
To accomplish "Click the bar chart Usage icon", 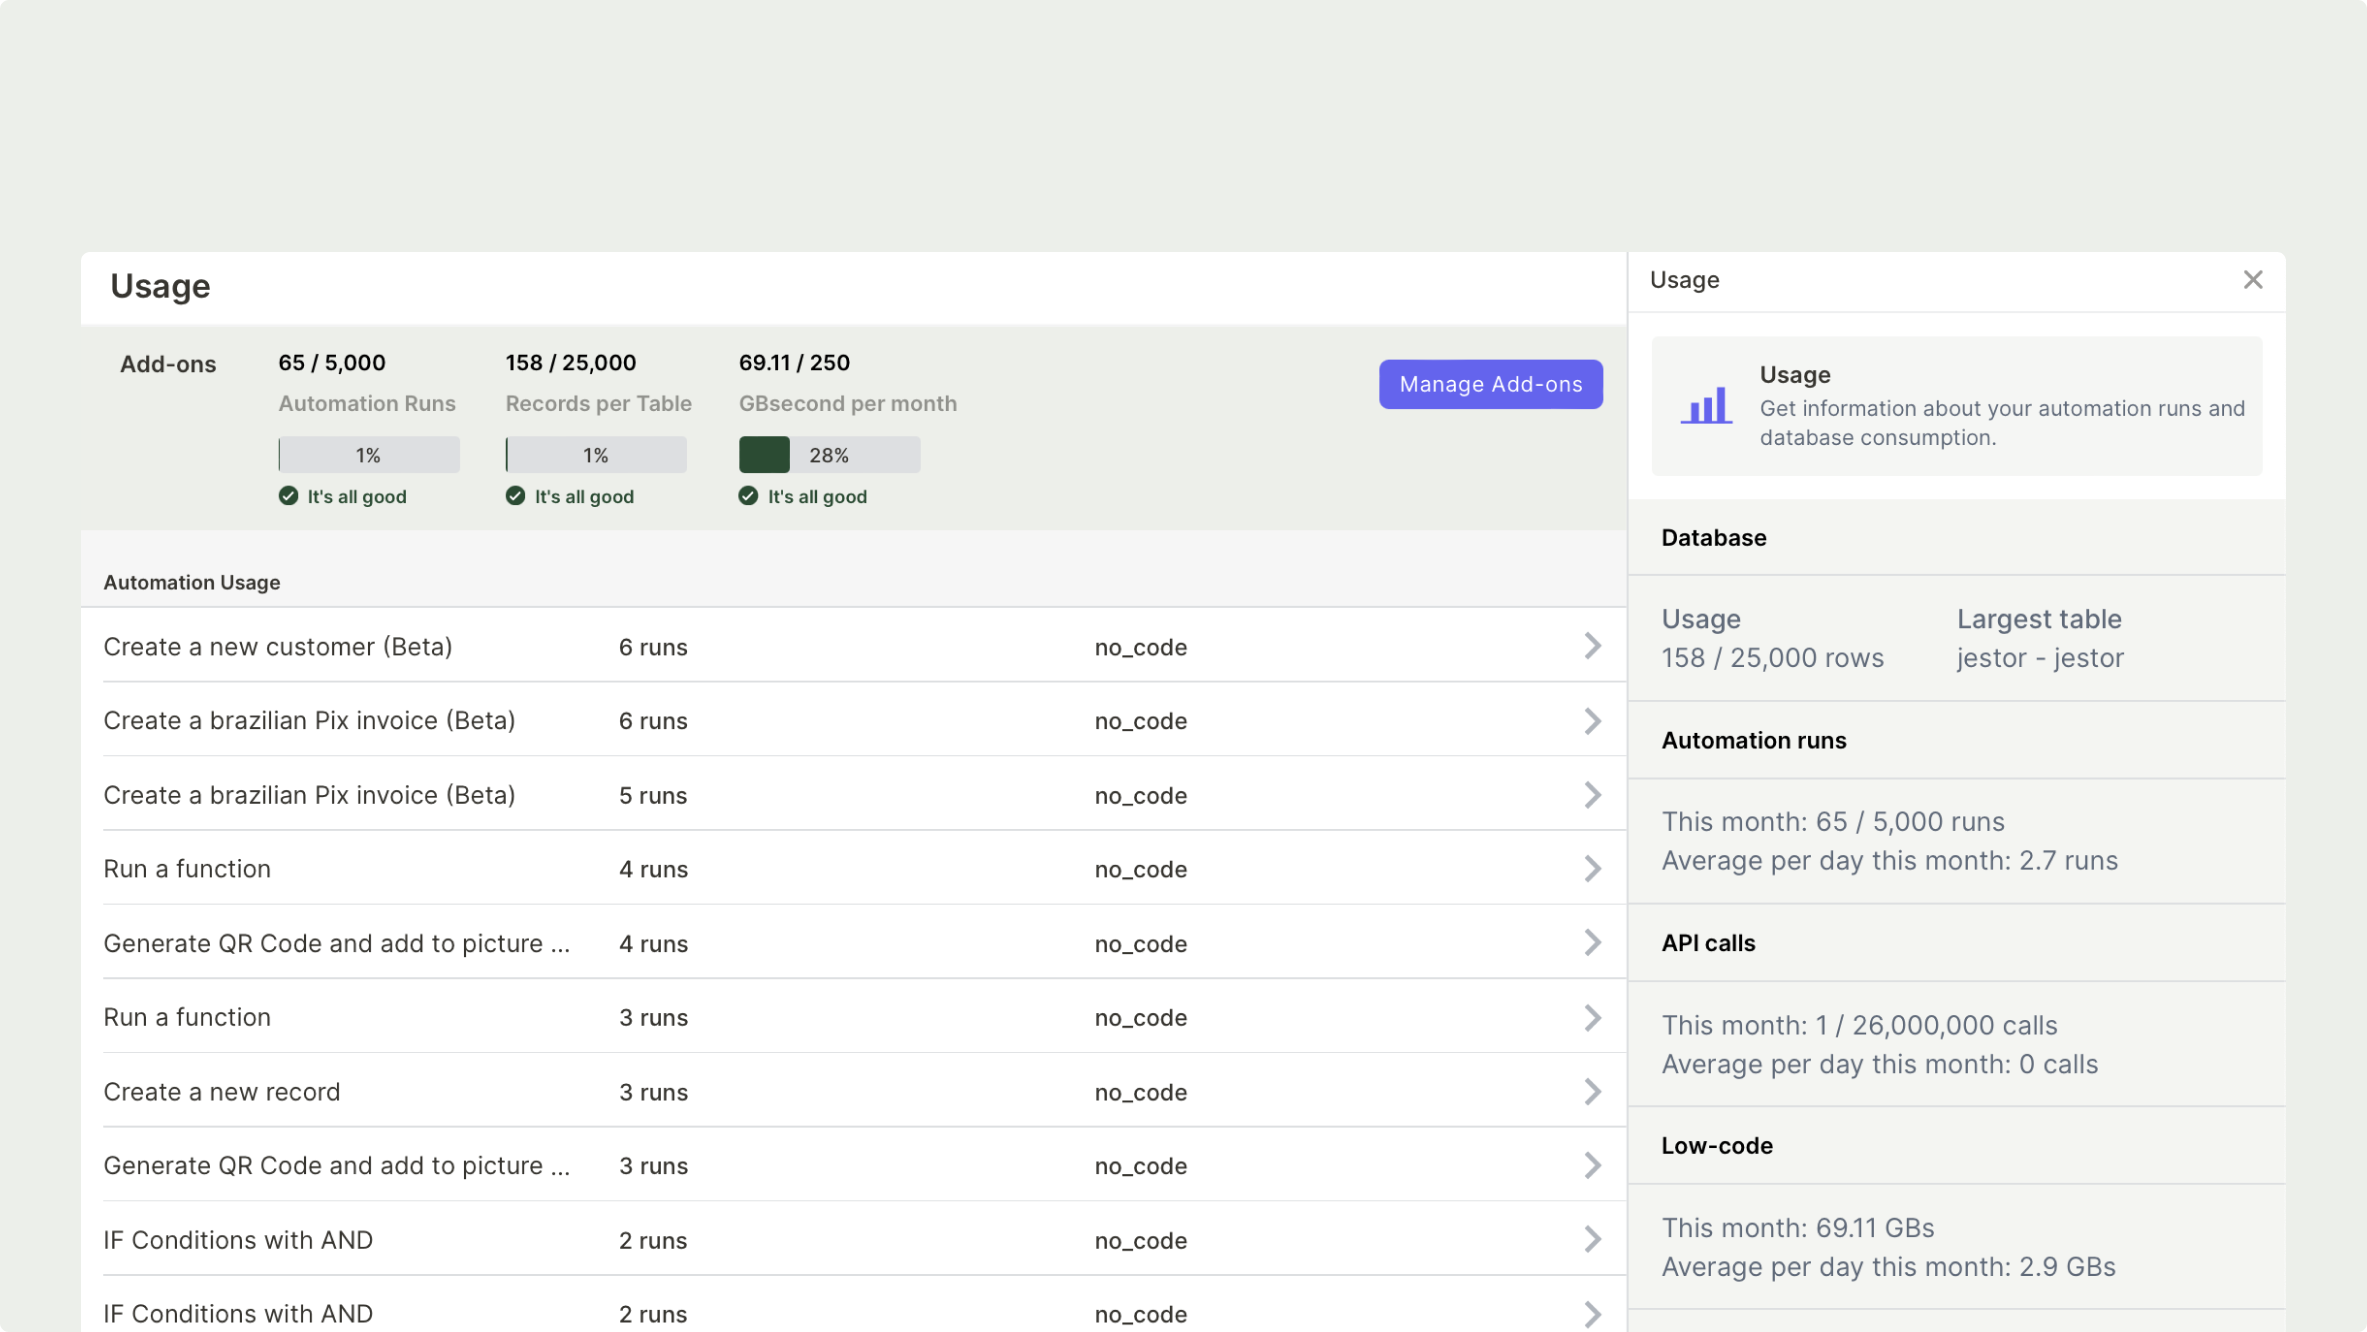I will point(1706,406).
